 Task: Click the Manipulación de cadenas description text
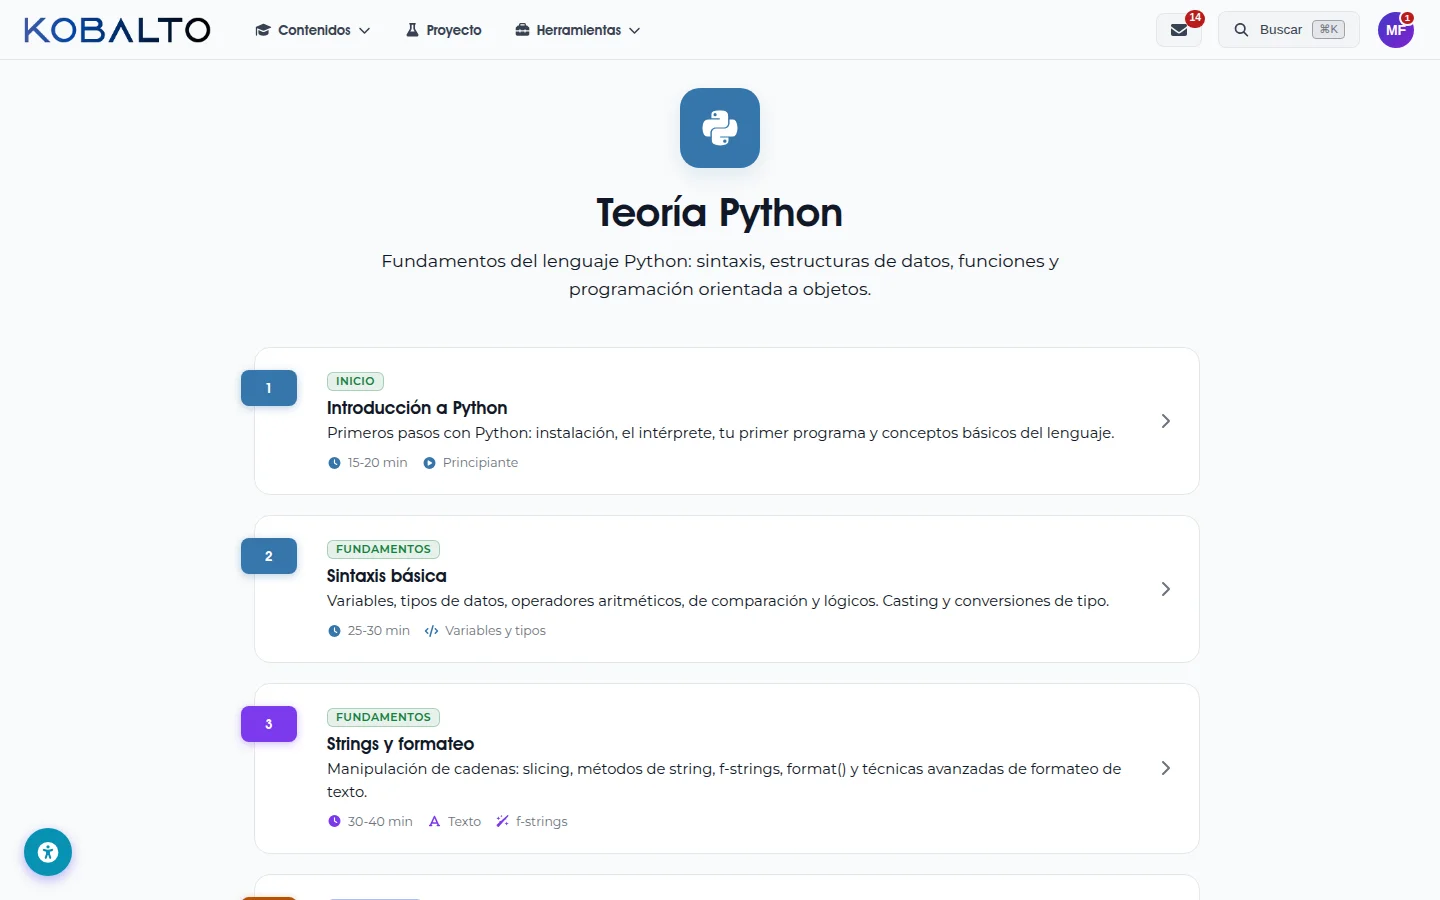[724, 780]
